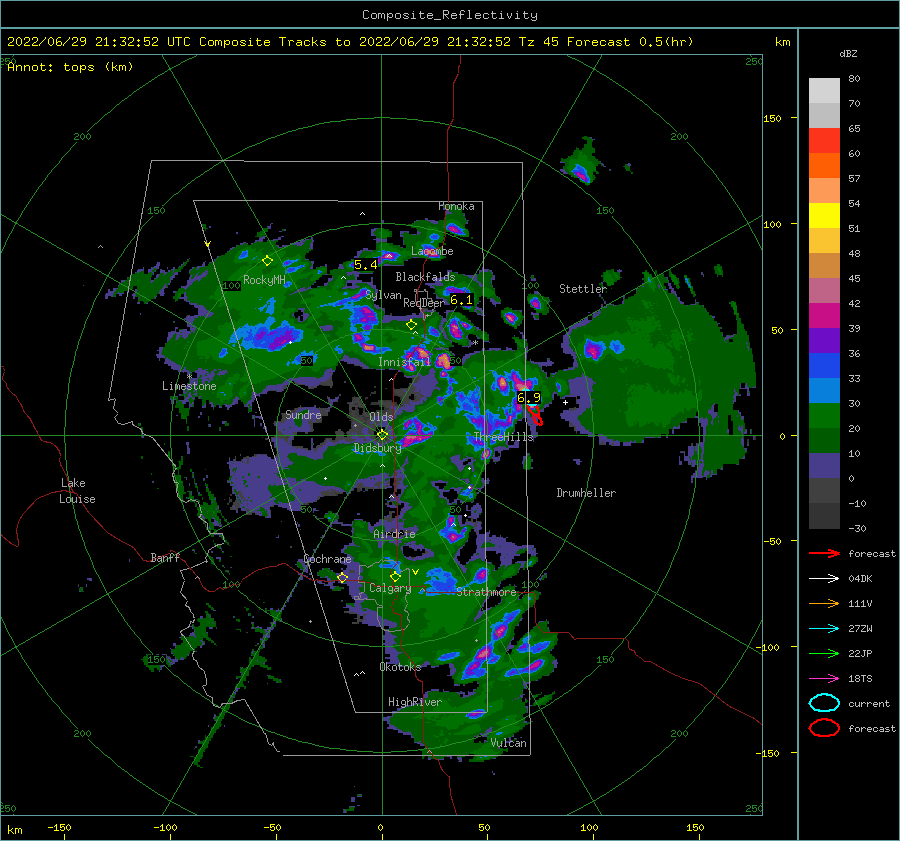Pick the red 65 dBZ color swatch
Screen dimensions: 900x841
point(824,141)
